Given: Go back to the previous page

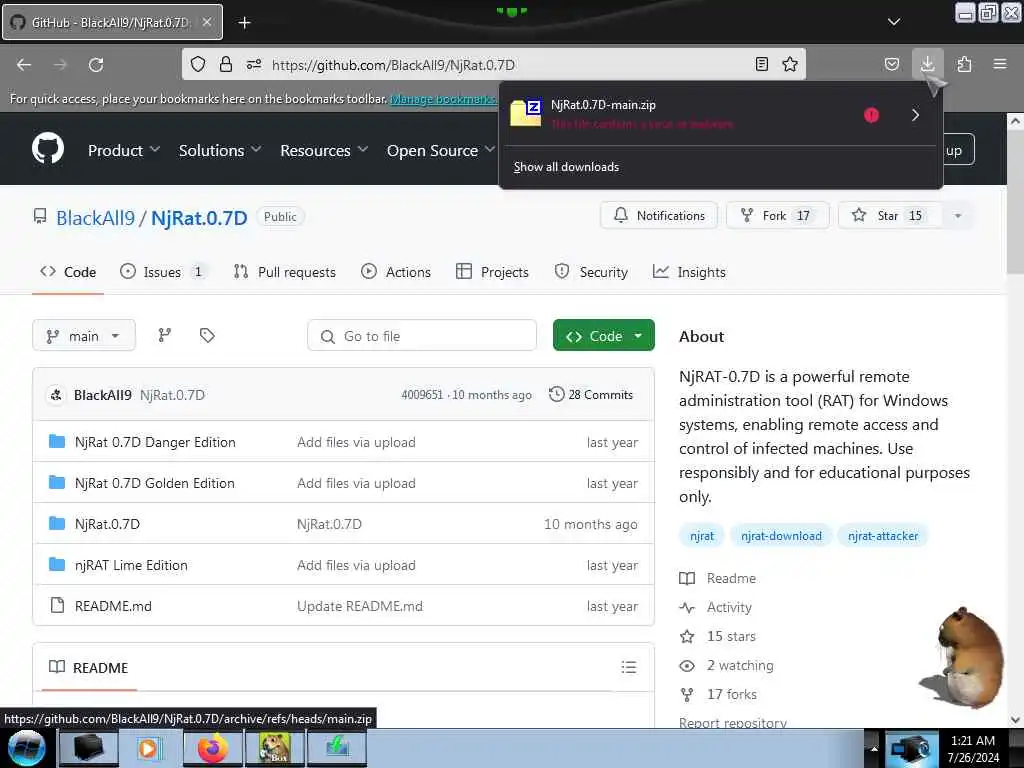Looking at the screenshot, I should pos(24,65).
